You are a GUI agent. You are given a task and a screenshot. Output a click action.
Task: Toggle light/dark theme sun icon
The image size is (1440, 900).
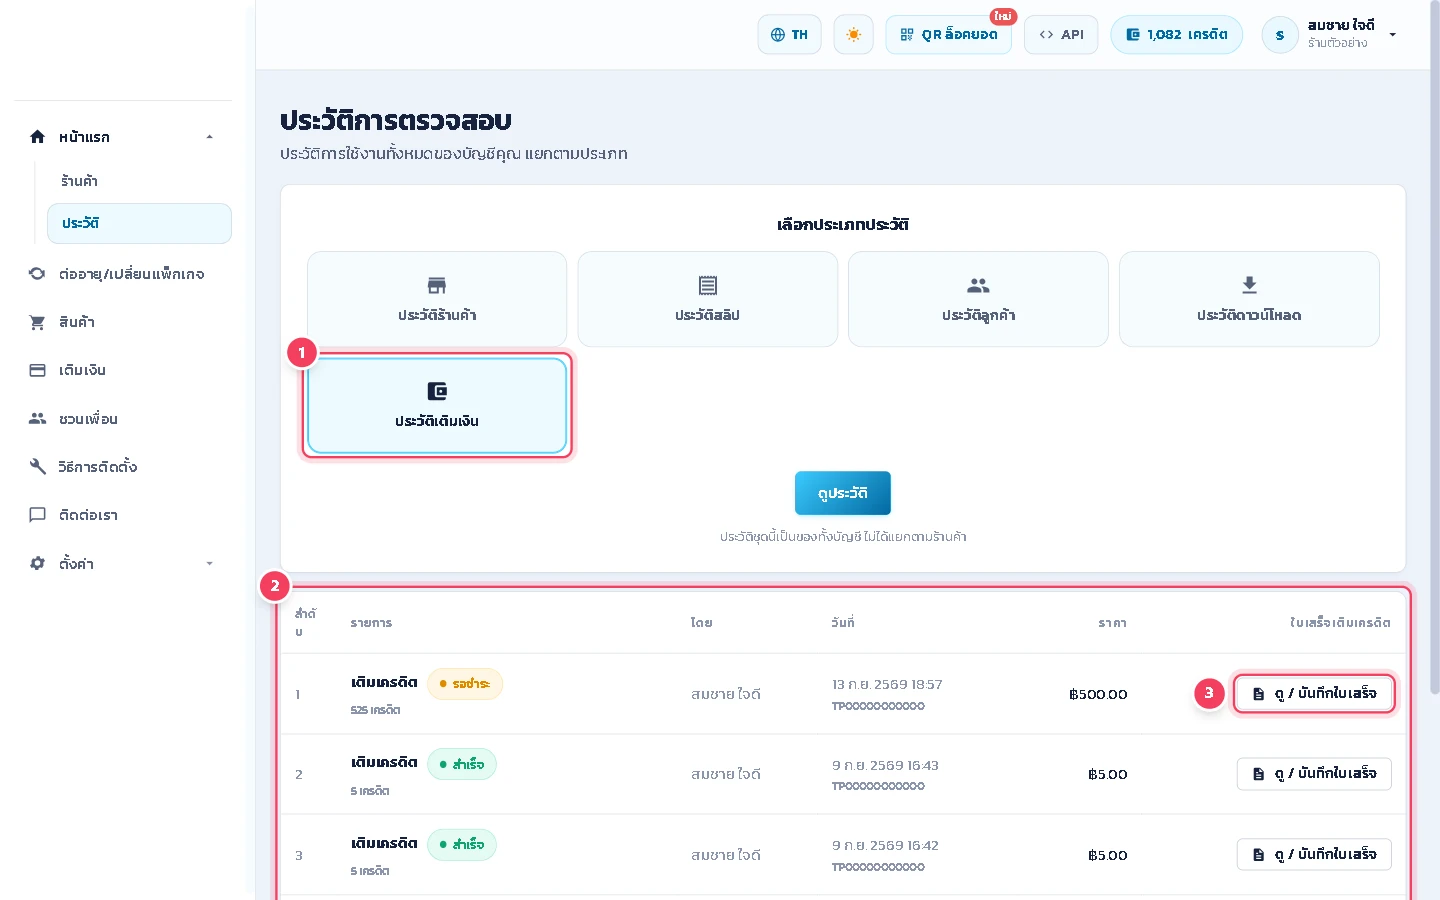tap(853, 34)
